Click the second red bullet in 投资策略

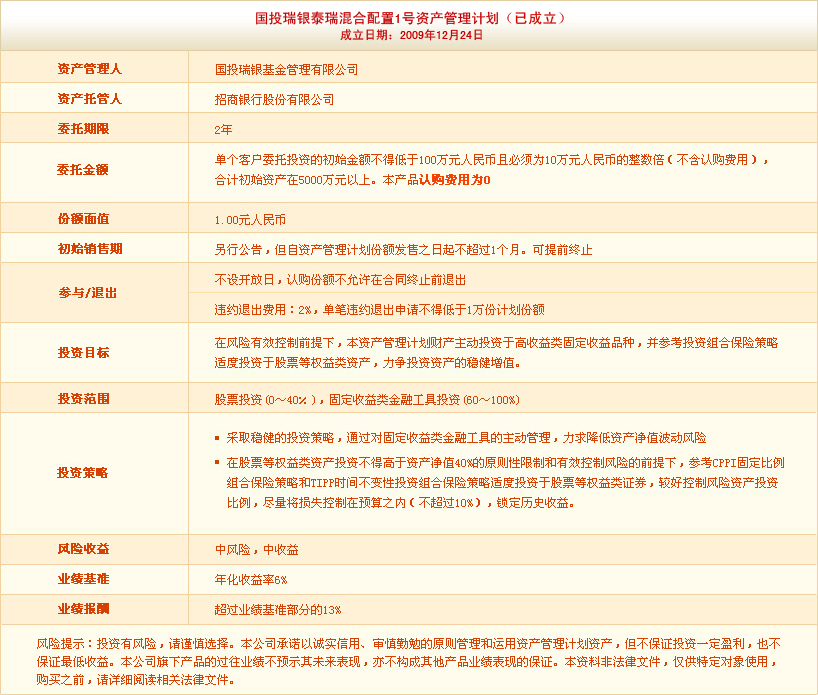[x=218, y=463]
